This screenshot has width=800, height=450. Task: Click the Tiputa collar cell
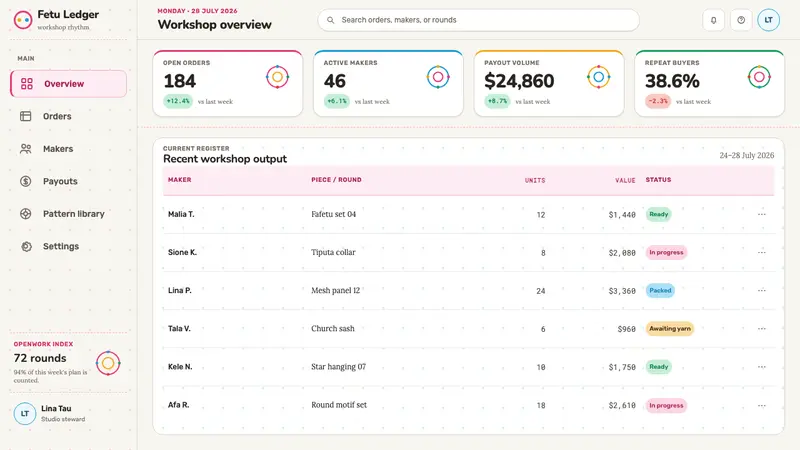coord(333,253)
